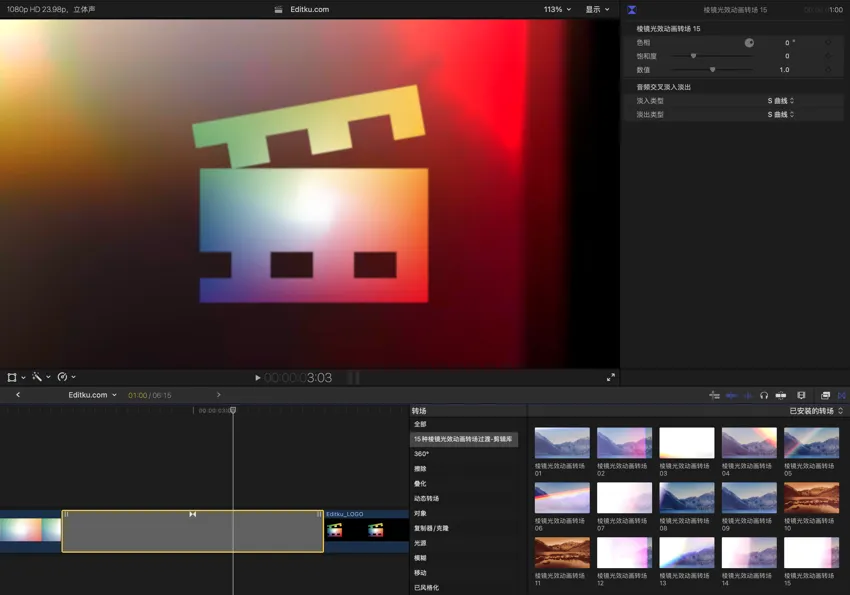Toggle the skimming button in timeline toolbar
The image size is (850, 595).
pyautogui.click(x=731, y=395)
